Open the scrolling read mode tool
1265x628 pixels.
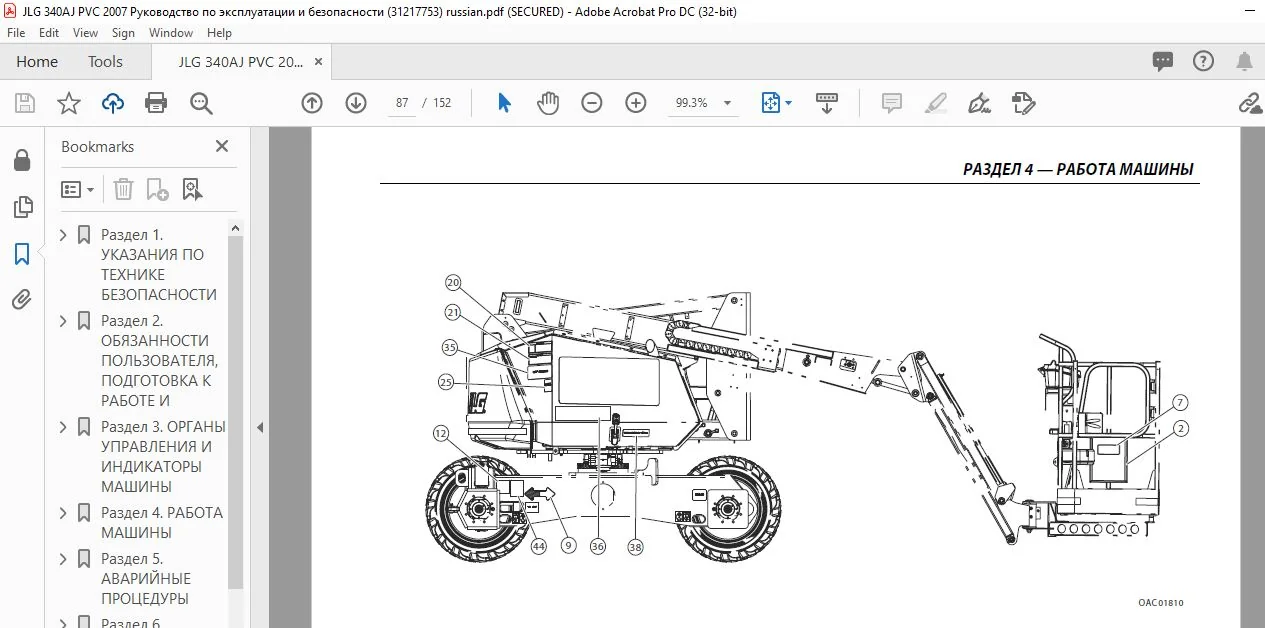pos(827,103)
